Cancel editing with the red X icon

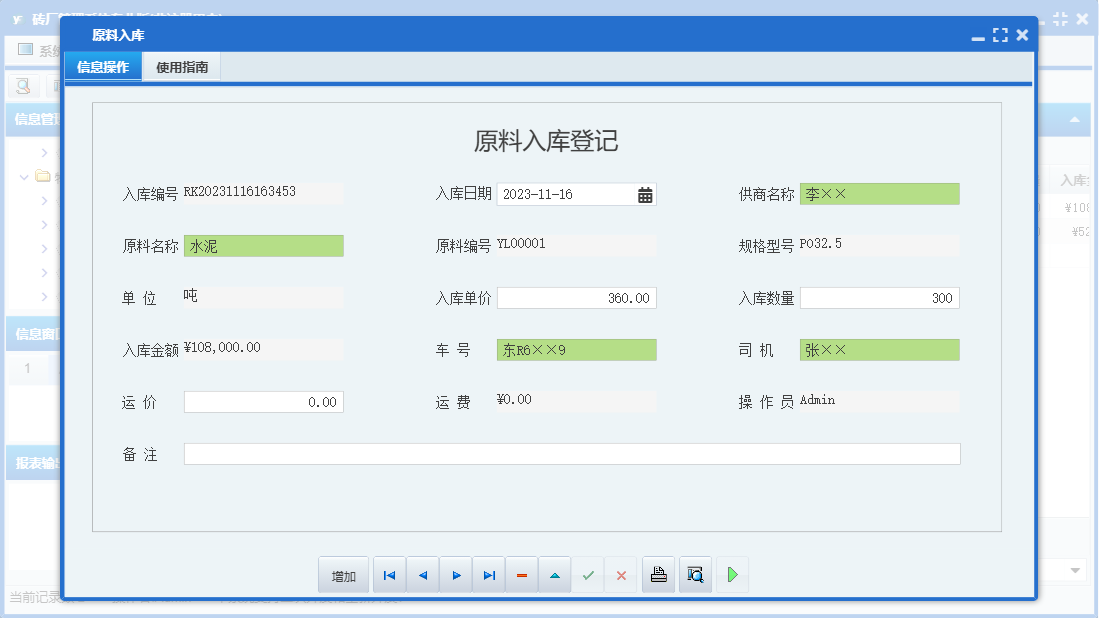pos(622,575)
